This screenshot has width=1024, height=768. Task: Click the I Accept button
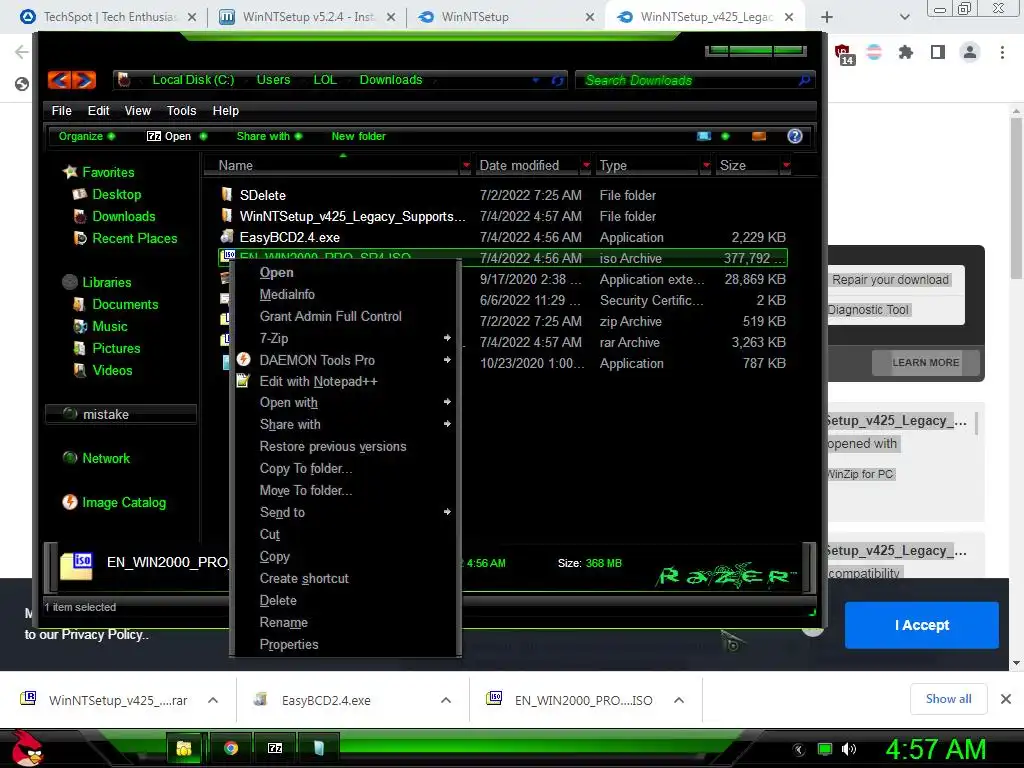(921, 625)
